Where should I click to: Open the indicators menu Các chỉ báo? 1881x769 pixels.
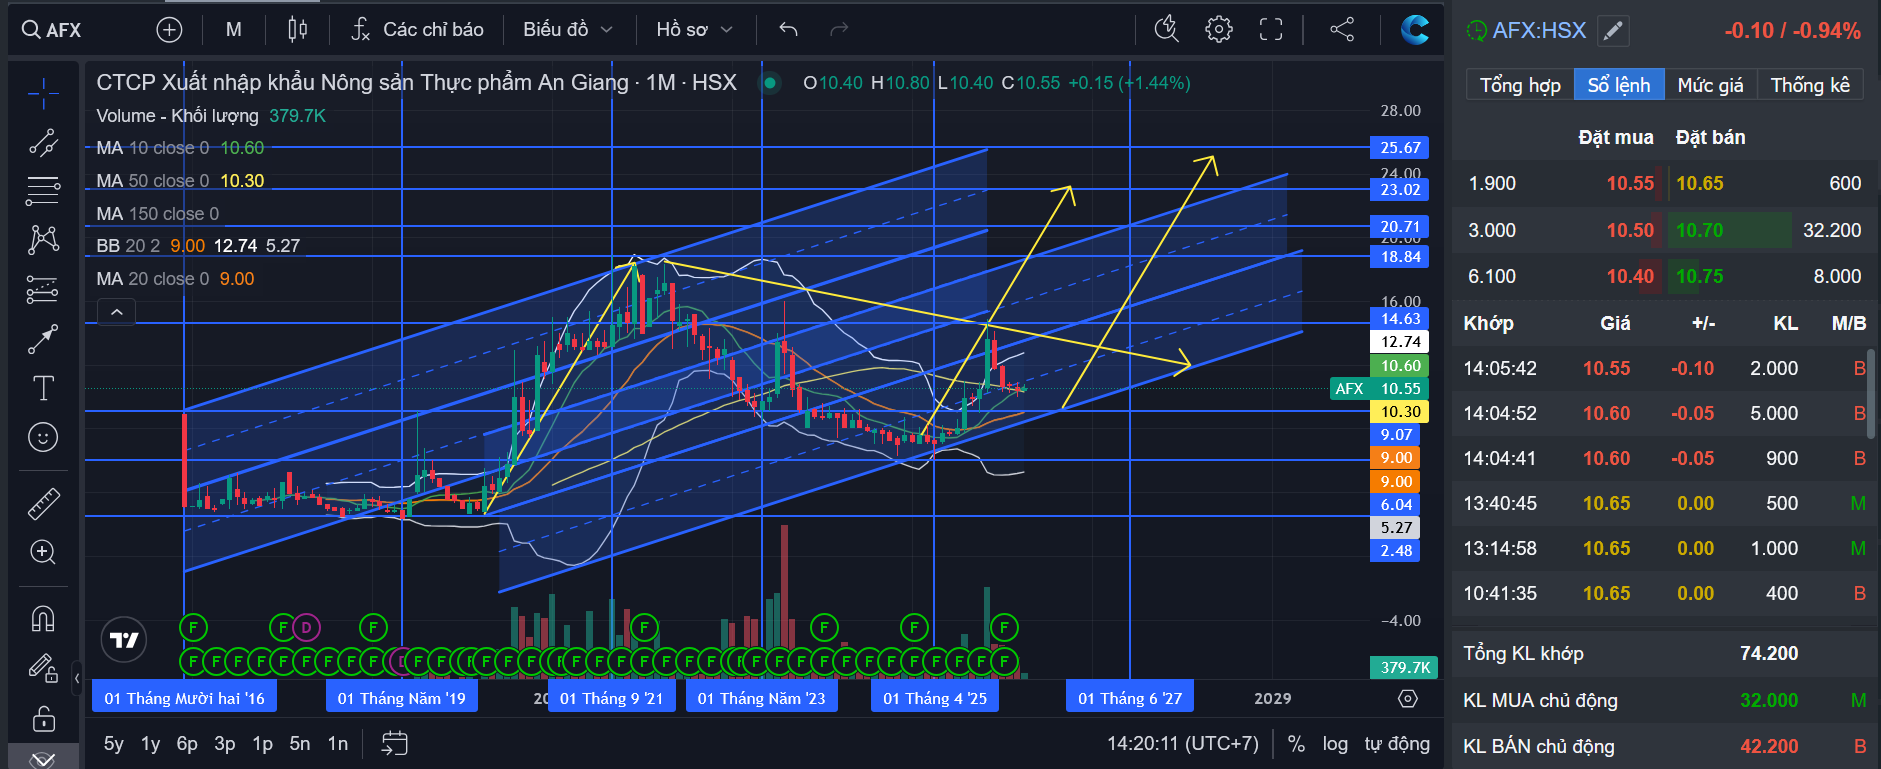417,30
